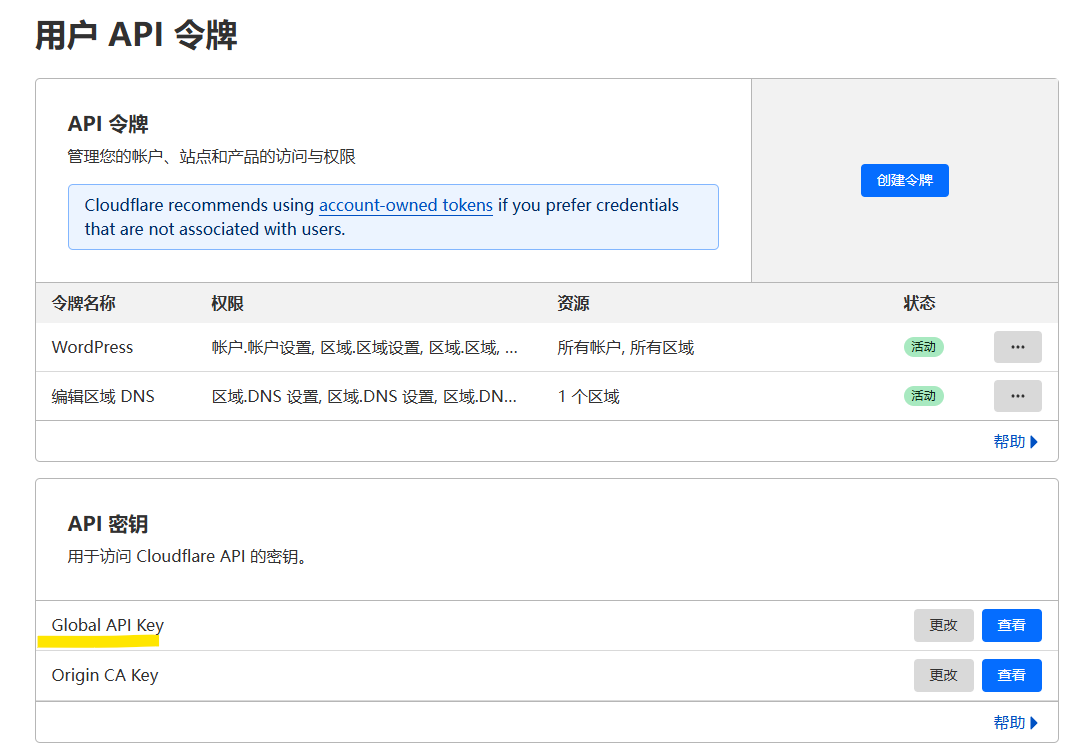Viewport: 1067px width, 749px height.
Task: Click 更改 for Global API Key
Action: click(x=943, y=625)
